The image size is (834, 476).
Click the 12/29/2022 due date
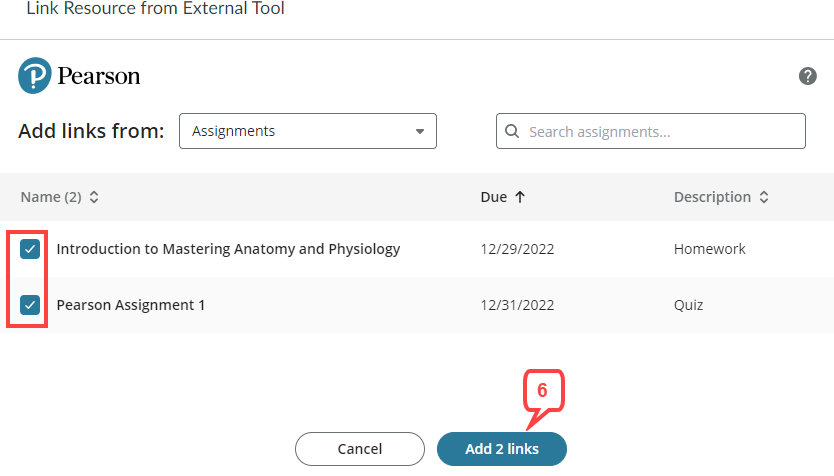[x=517, y=249]
